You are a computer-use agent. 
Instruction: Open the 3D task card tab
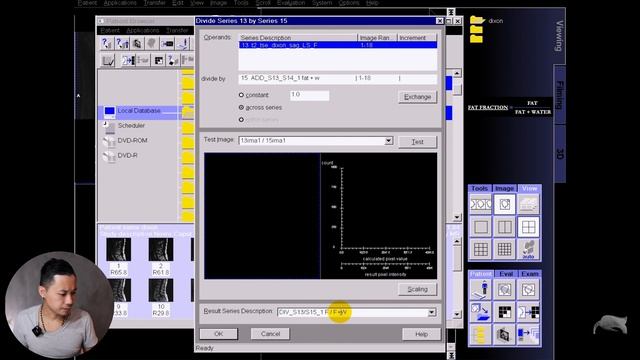560,154
